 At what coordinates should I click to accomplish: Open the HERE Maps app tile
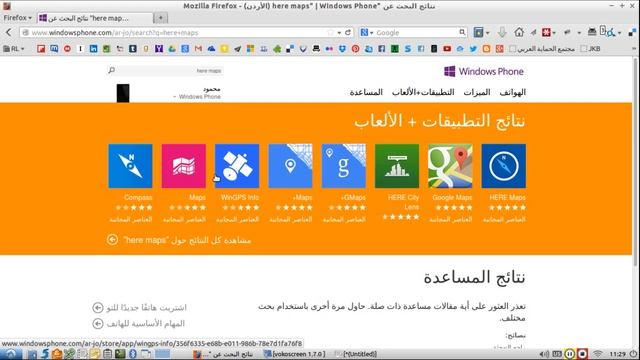(503, 166)
